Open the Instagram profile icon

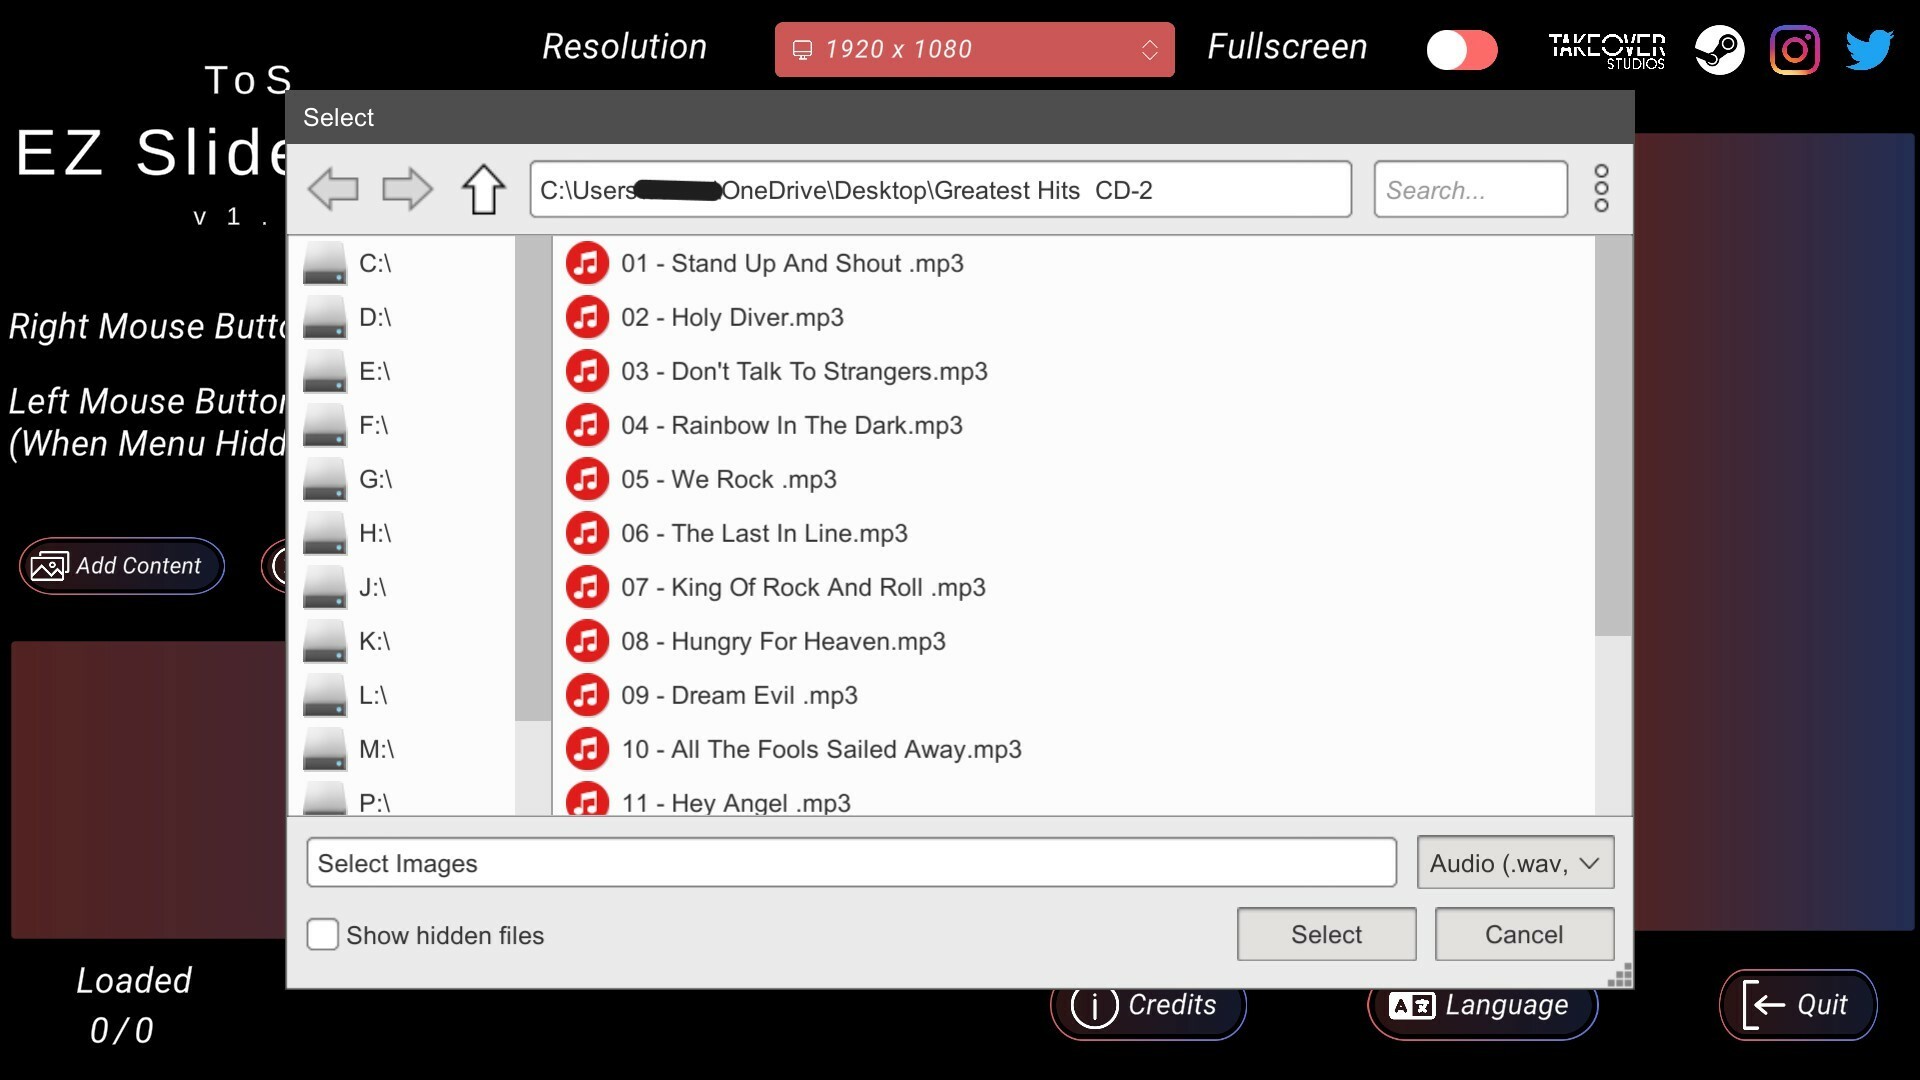(x=1795, y=49)
